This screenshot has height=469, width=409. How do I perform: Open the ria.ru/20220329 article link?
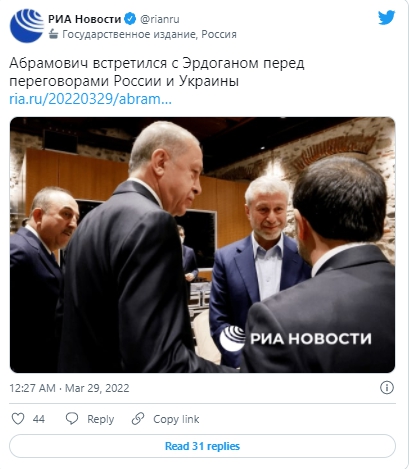pos(90,99)
